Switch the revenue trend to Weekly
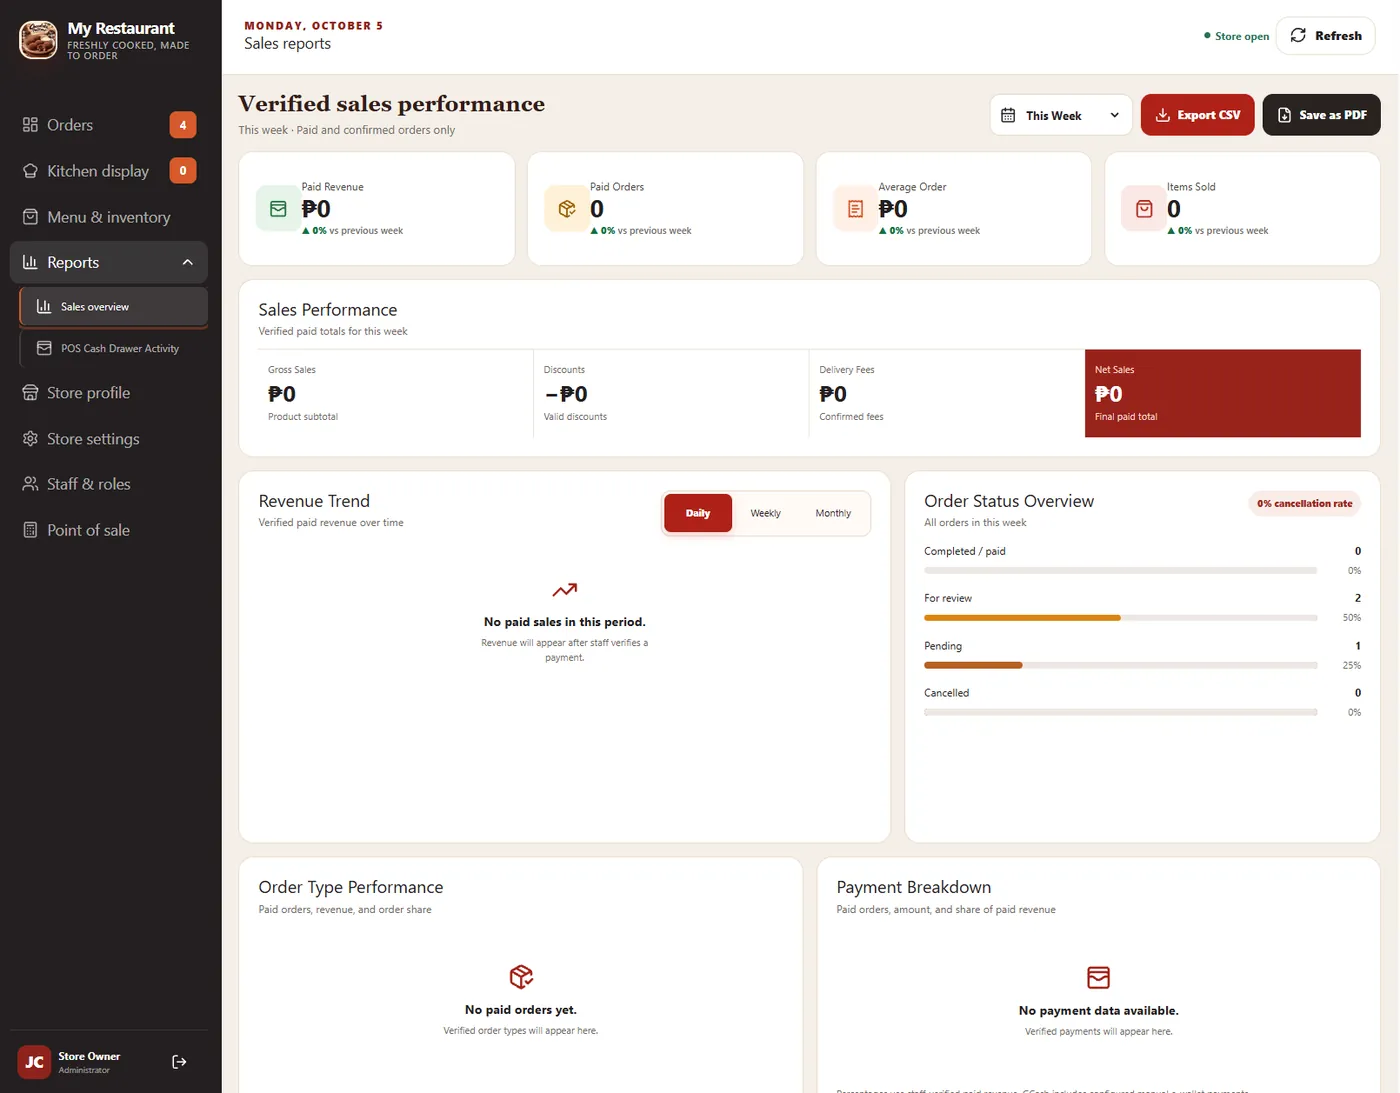 click(x=766, y=513)
